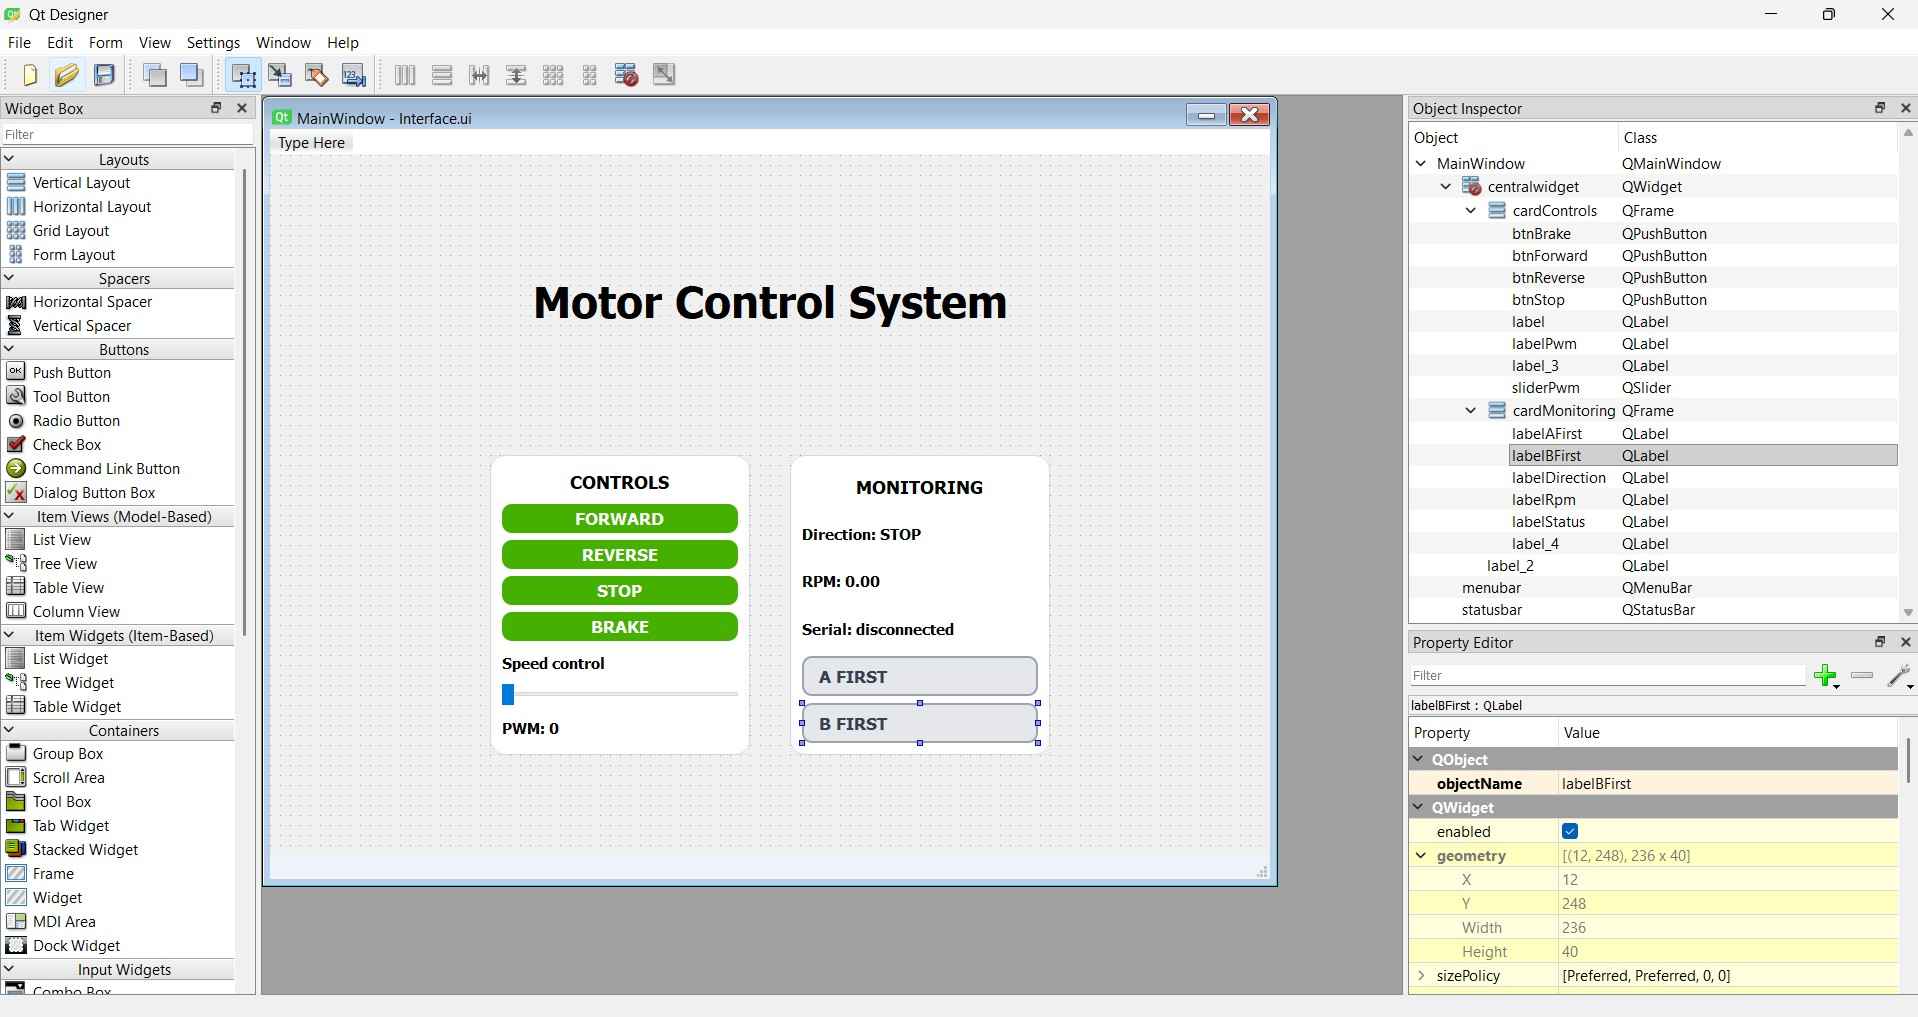Click Lay Out Horizontally in Splitter icon
Viewport: 1918px width, 1017px height.
(479, 75)
